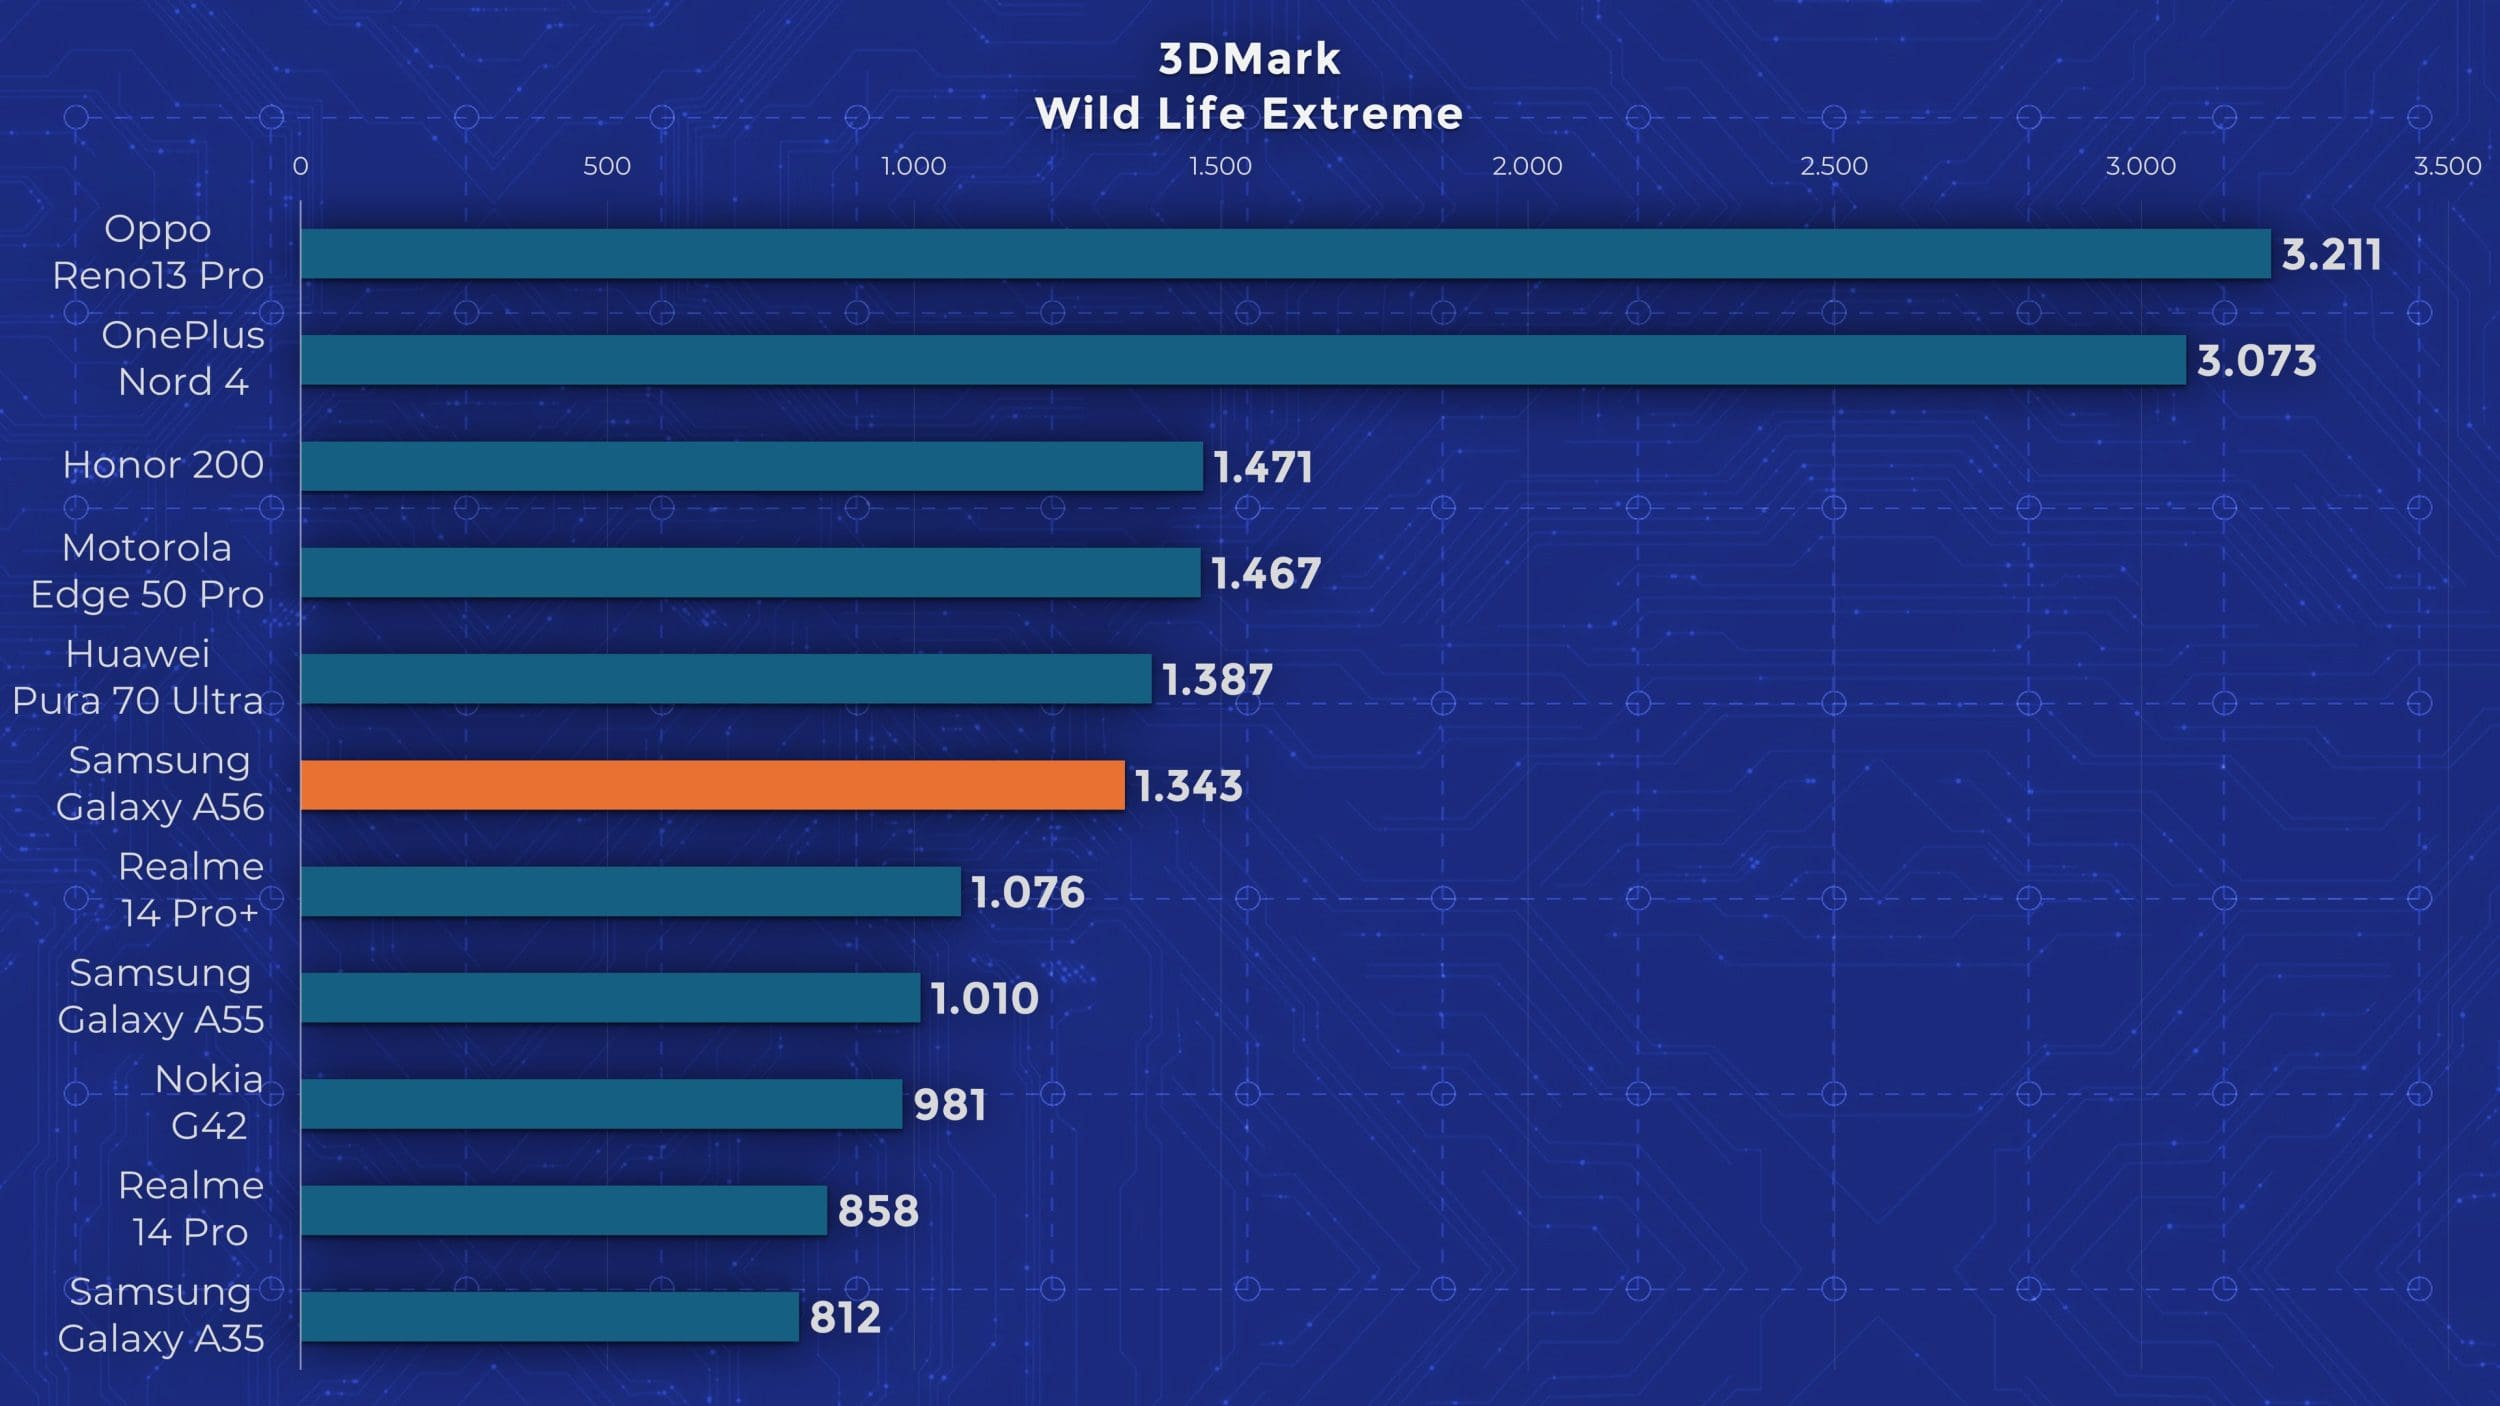
Task: Click the 1.076 score value
Action: (x=1028, y=892)
